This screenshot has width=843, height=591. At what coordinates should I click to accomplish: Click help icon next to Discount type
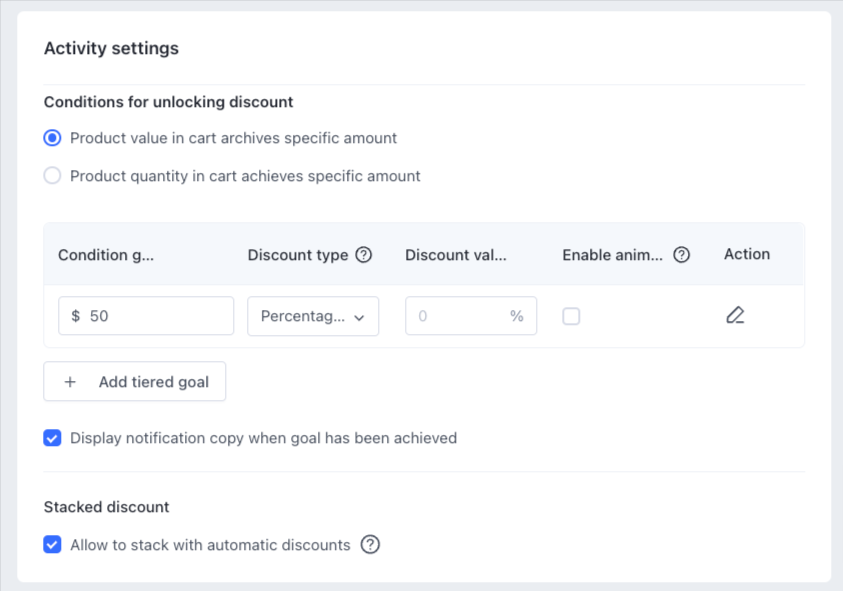(364, 255)
